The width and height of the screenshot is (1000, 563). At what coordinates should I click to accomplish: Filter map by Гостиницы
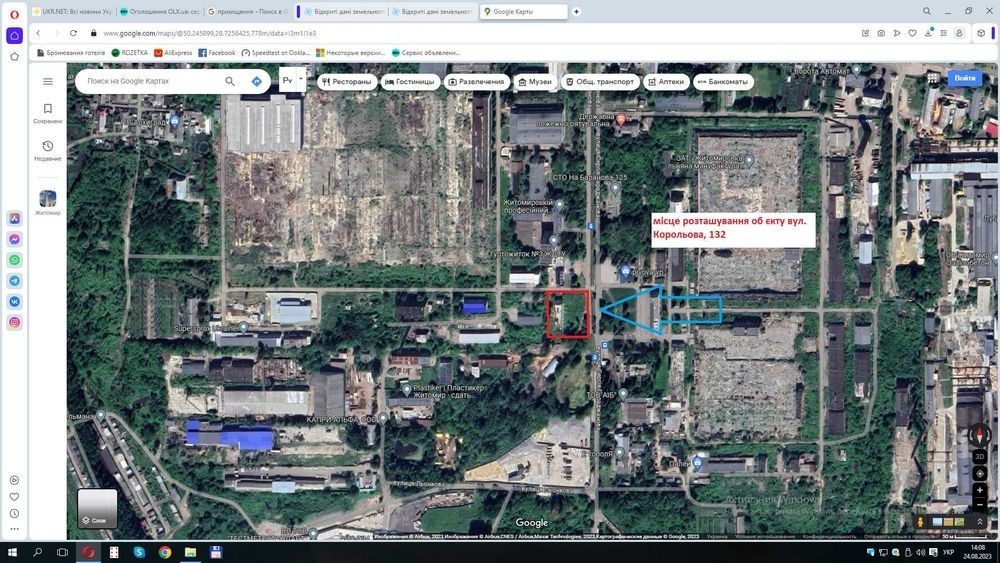pos(410,82)
